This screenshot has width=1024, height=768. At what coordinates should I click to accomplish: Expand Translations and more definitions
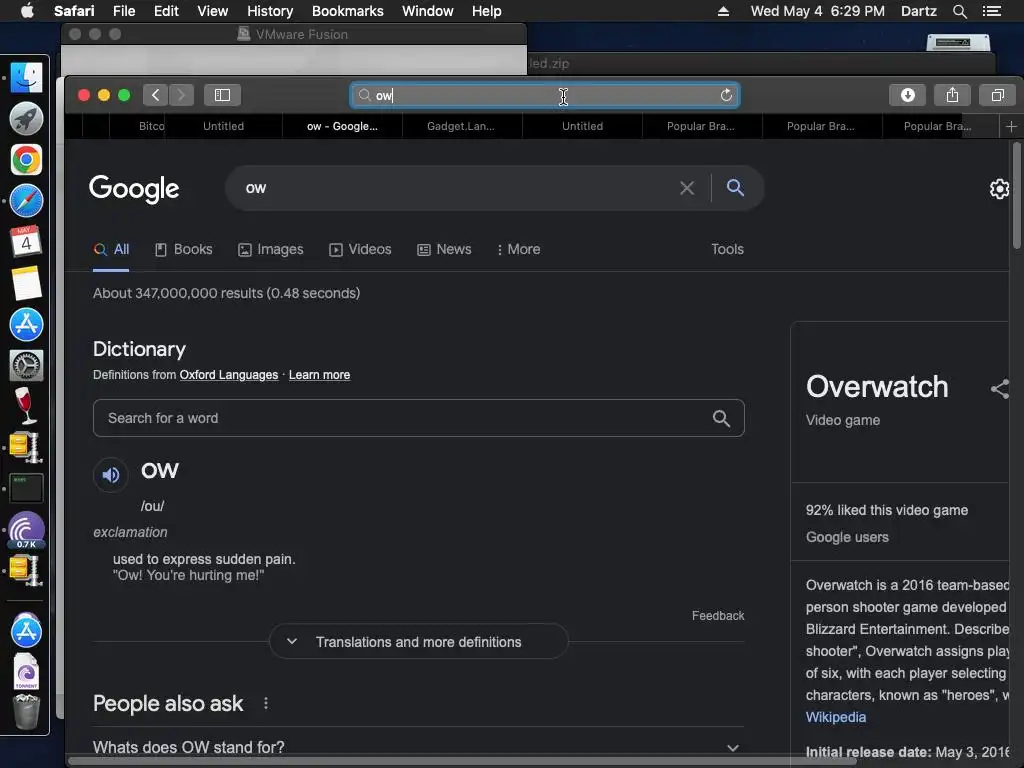[x=419, y=641]
